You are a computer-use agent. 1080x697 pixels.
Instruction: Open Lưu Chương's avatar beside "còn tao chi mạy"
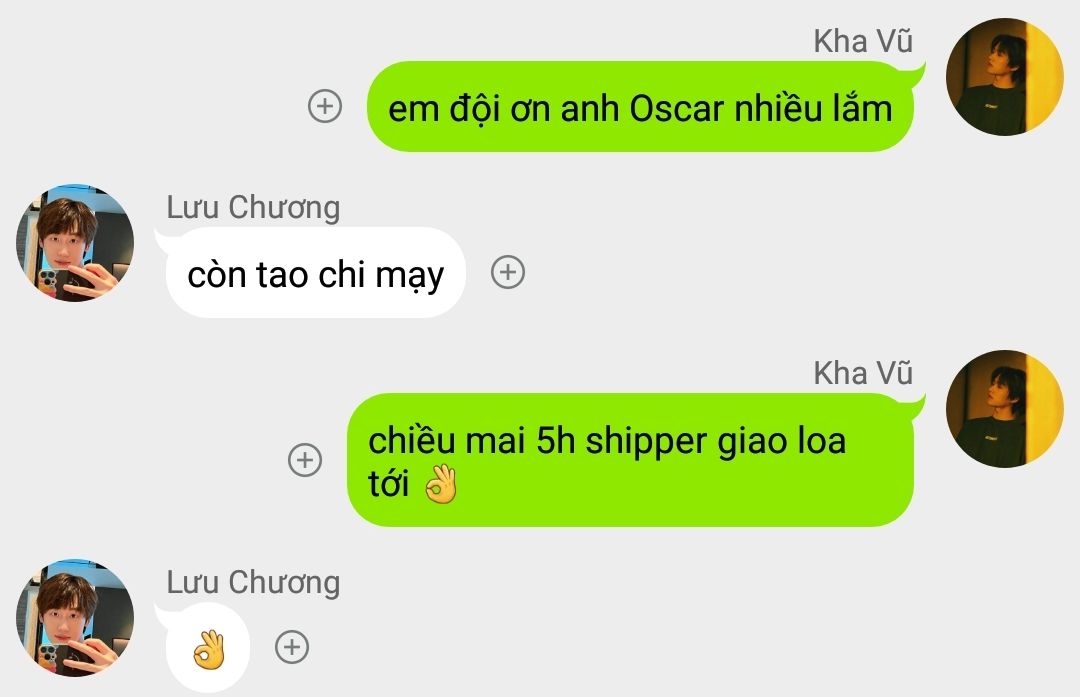(75, 243)
